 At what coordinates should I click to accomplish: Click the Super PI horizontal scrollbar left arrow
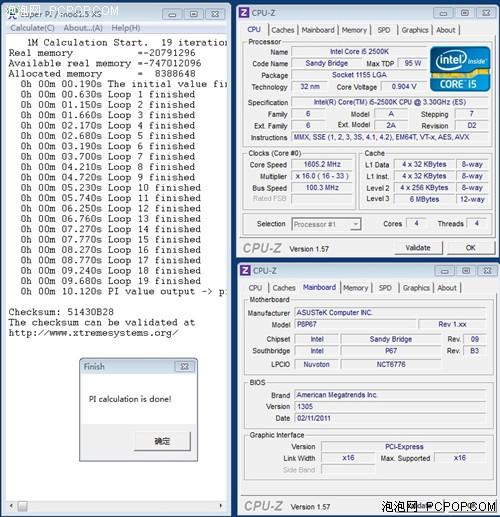[11, 506]
